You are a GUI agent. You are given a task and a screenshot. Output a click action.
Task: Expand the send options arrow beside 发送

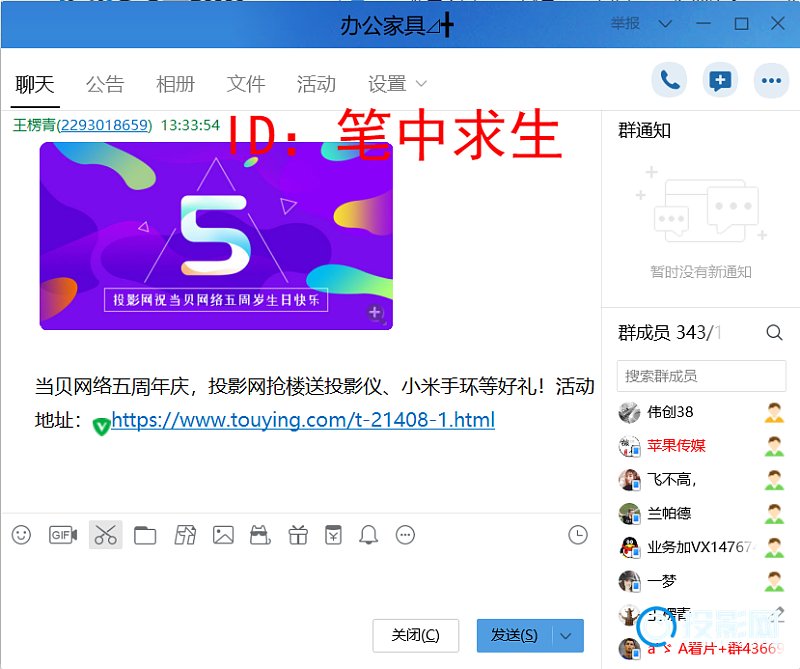tap(566, 635)
